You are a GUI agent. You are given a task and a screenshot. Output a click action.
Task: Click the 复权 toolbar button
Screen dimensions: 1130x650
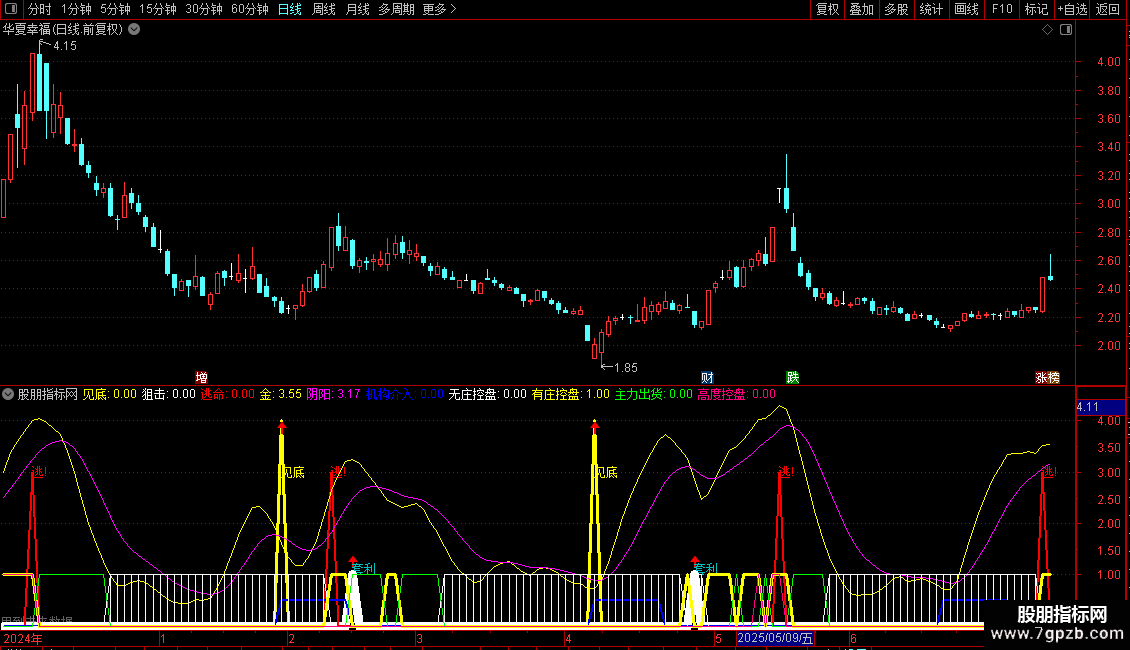(x=827, y=10)
